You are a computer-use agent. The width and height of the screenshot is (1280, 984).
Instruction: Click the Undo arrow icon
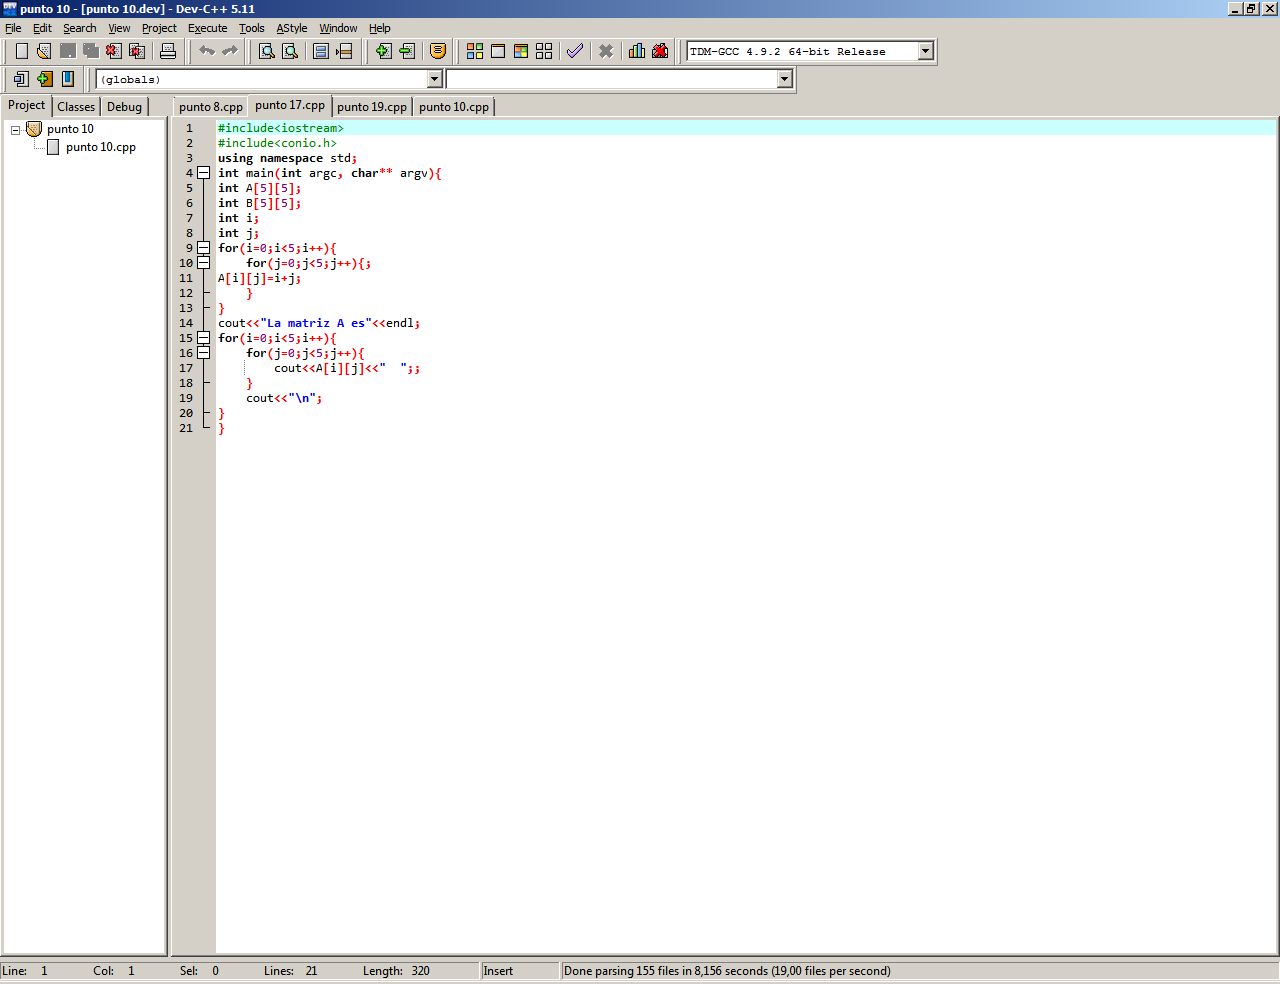coord(207,51)
